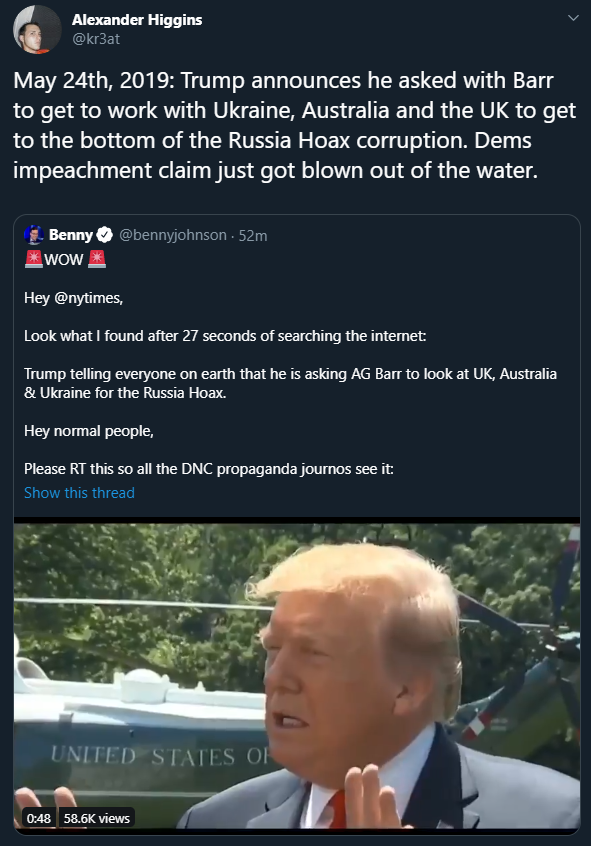
Task: Click the 'Hey normal people,' line
Action: tap(89, 431)
